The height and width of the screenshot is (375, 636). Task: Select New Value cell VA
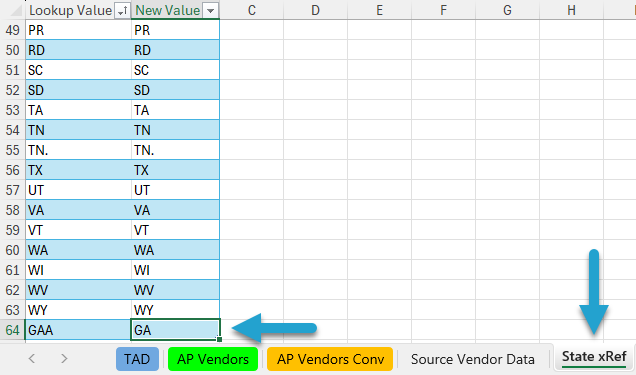[x=175, y=210]
